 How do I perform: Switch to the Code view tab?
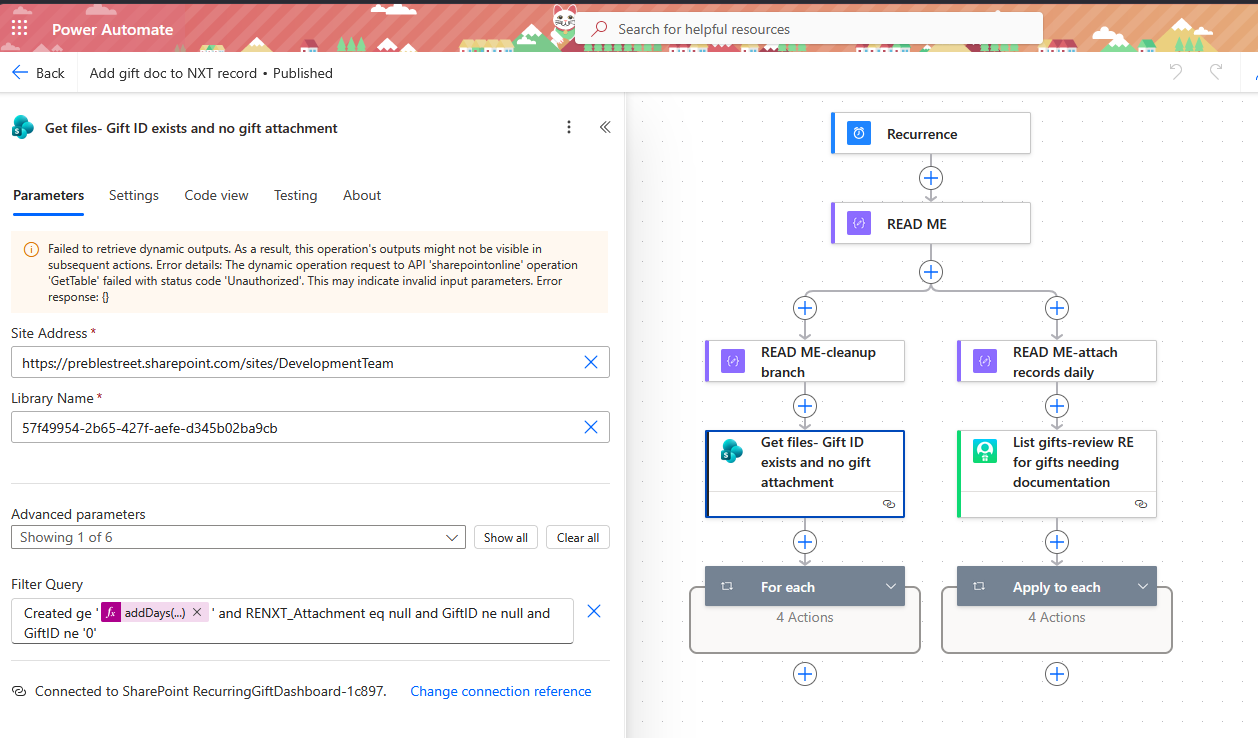click(x=216, y=195)
